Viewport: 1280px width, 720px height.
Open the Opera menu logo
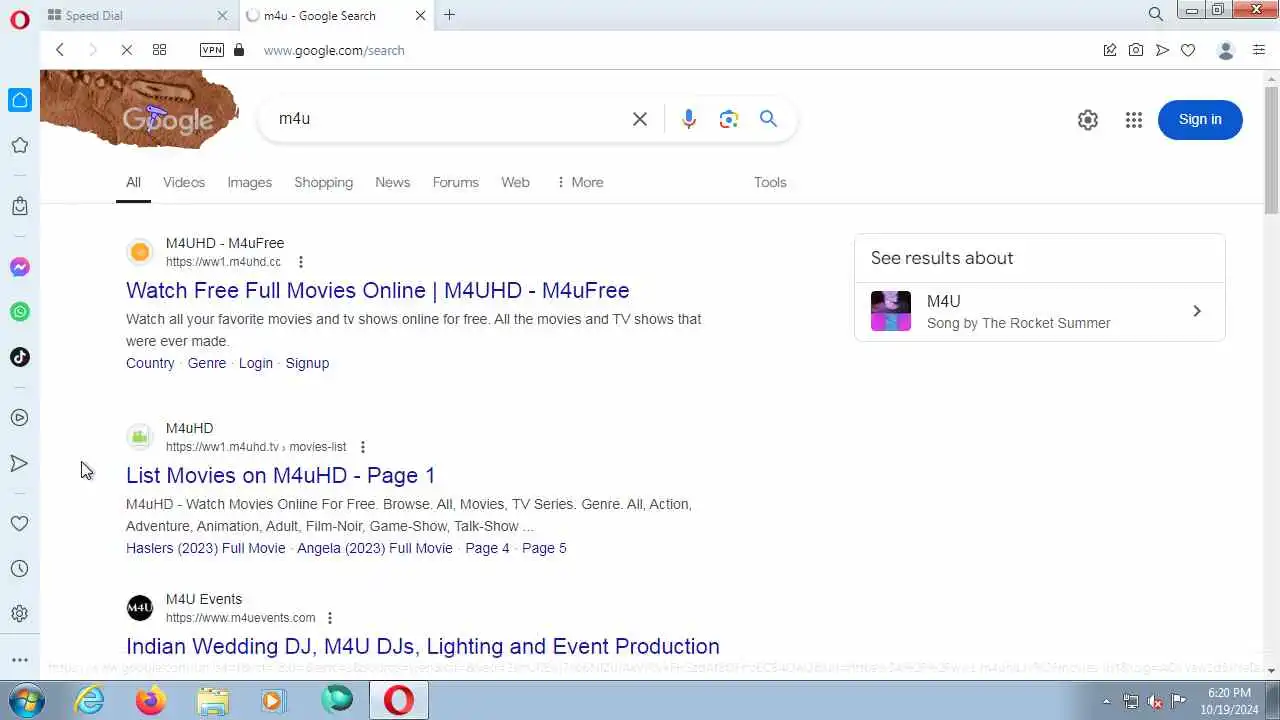coord(20,19)
